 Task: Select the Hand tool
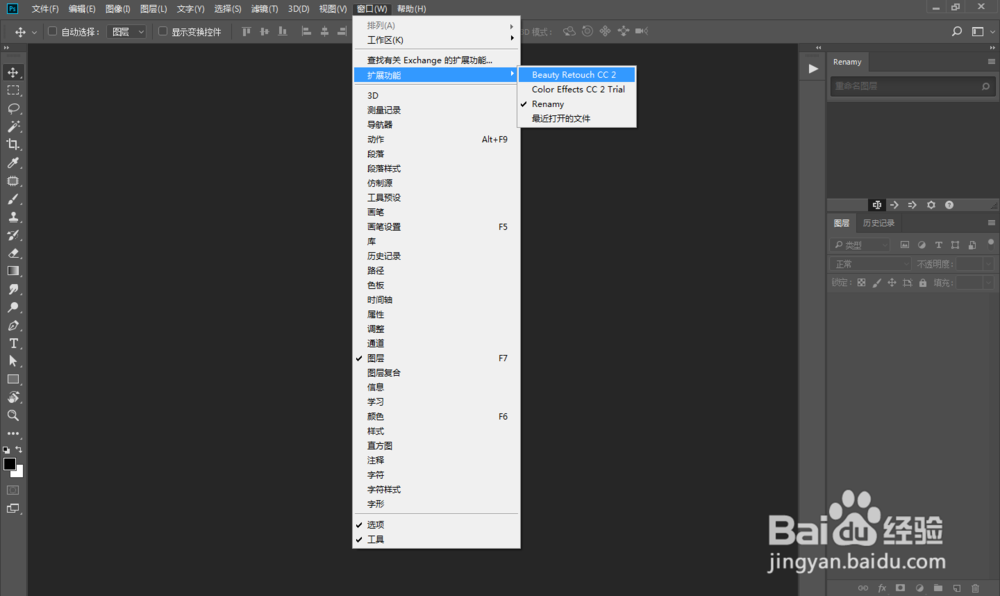(13, 397)
